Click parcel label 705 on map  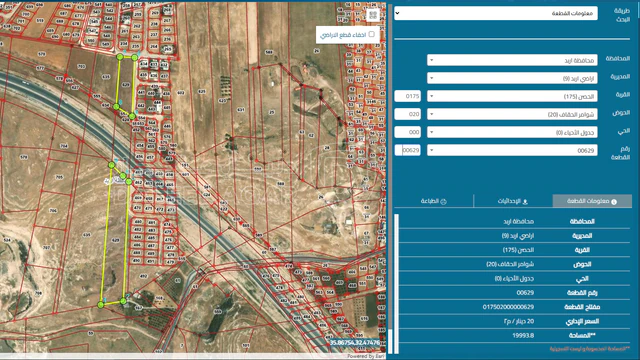(59, 177)
